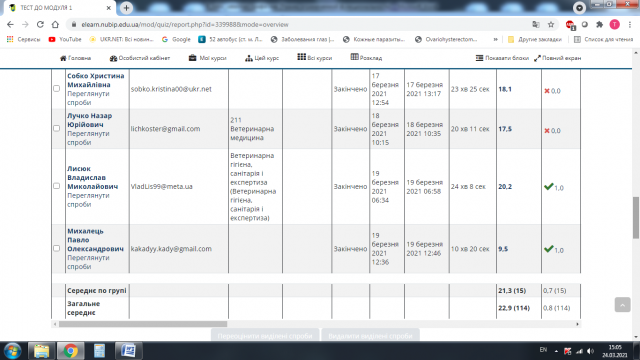Click Переоцінити виділені спроби button
640x360 pixels.
pyautogui.click(x=265, y=336)
